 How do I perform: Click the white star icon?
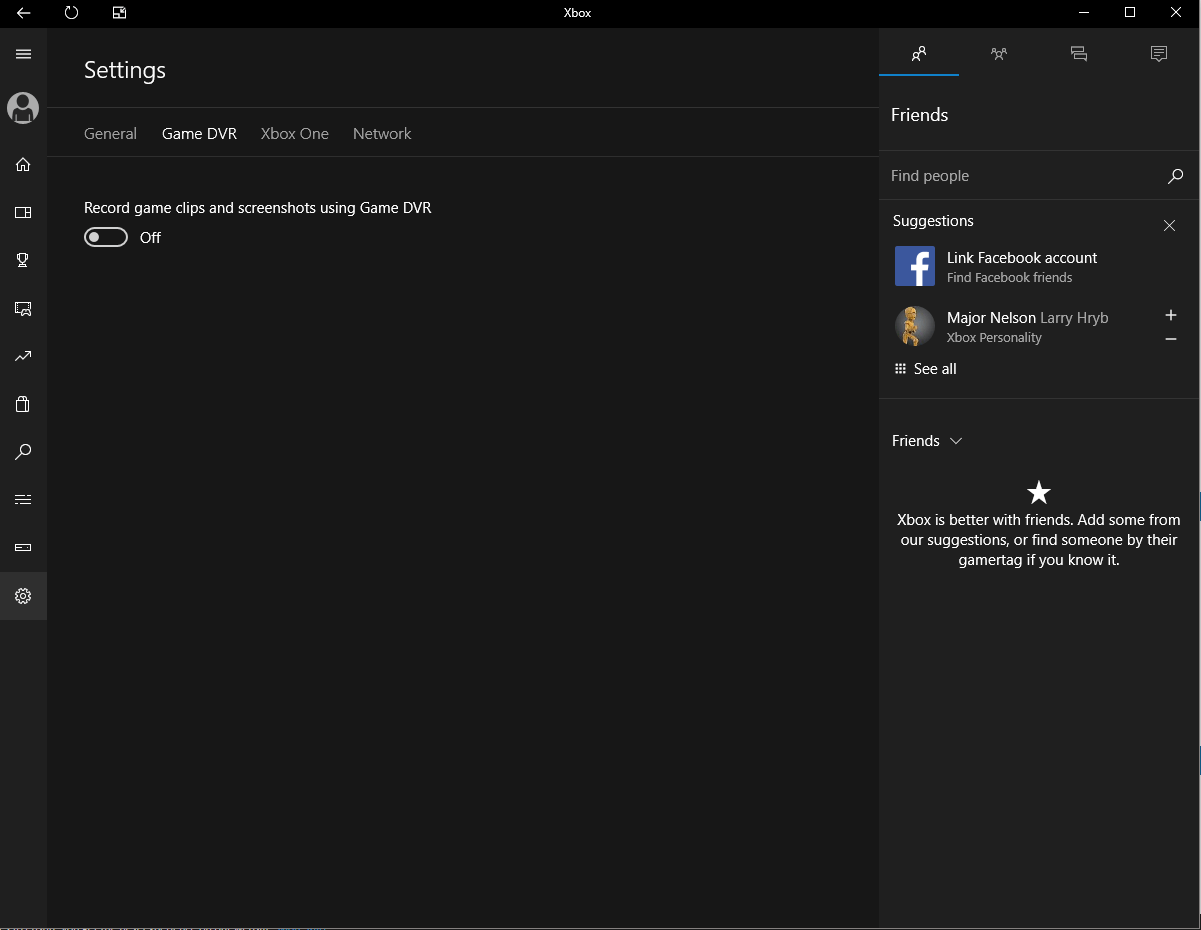(1039, 492)
